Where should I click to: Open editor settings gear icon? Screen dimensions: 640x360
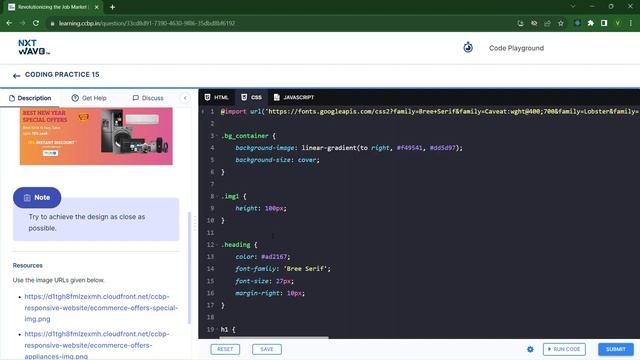[x=530, y=349]
